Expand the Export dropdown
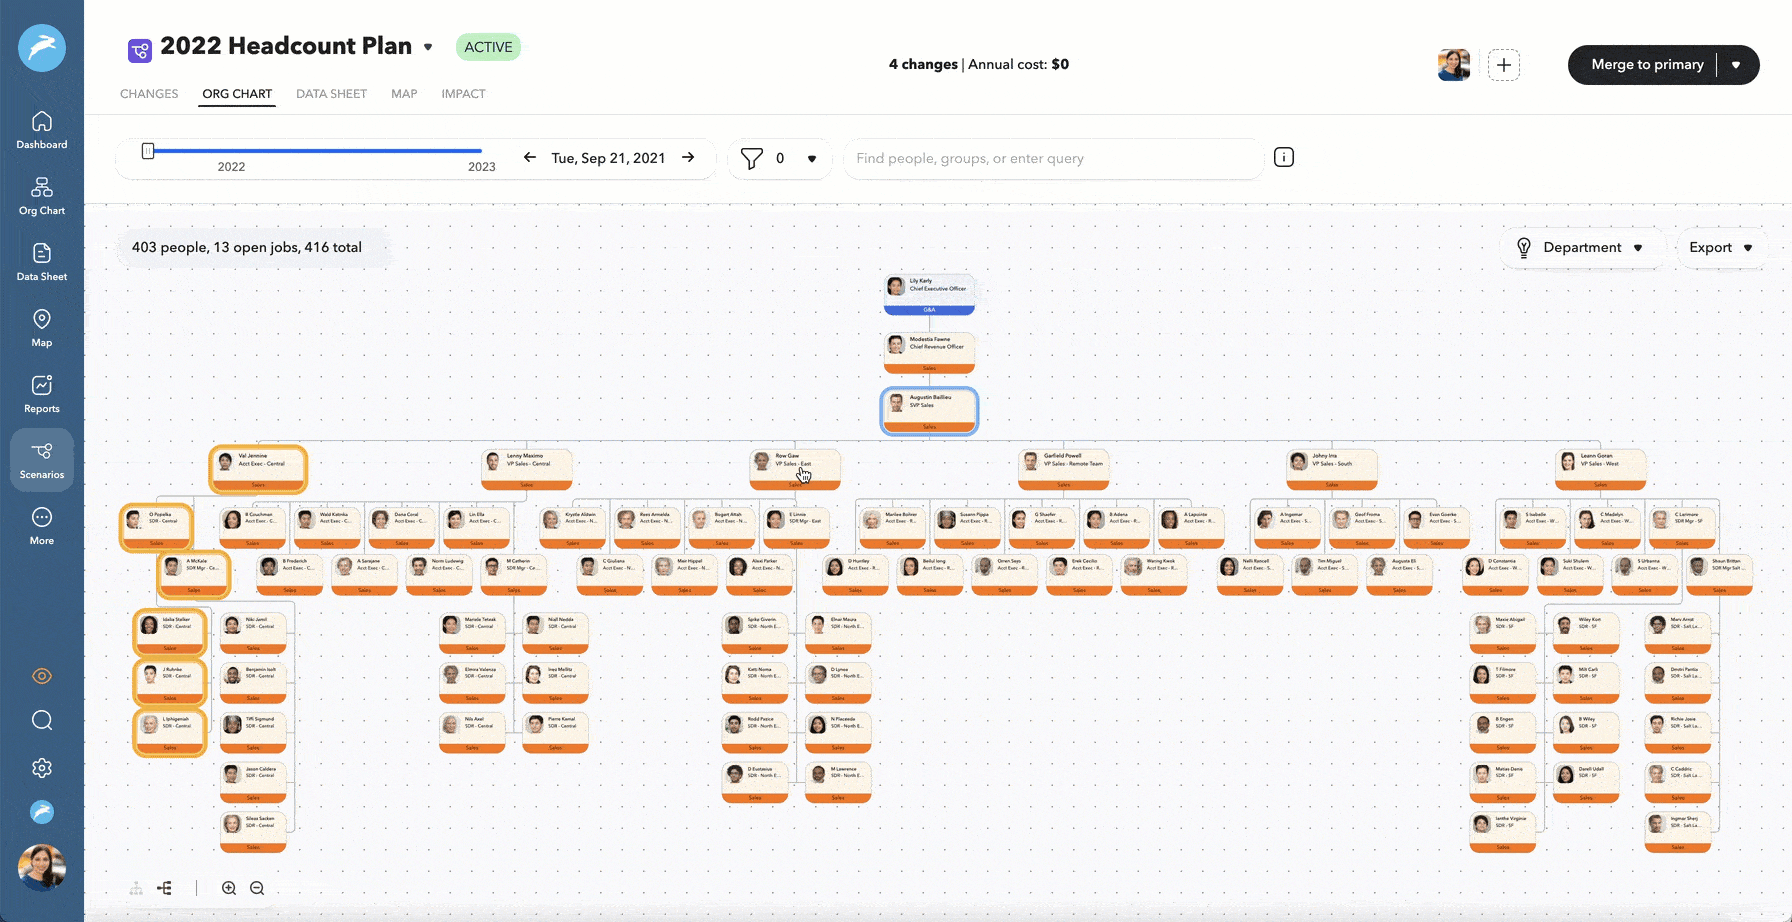This screenshot has height=922, width=1792. click(x=1721, y=247)
